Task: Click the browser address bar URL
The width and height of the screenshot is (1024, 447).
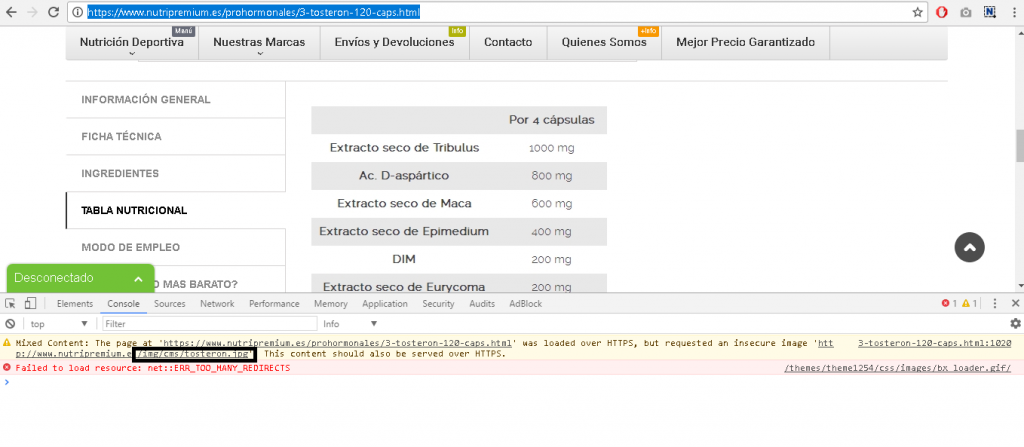Action: 253,12
